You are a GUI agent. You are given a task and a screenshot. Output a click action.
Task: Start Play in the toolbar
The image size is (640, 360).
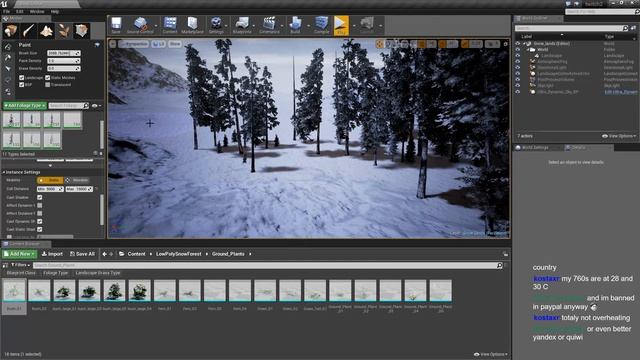341,25
